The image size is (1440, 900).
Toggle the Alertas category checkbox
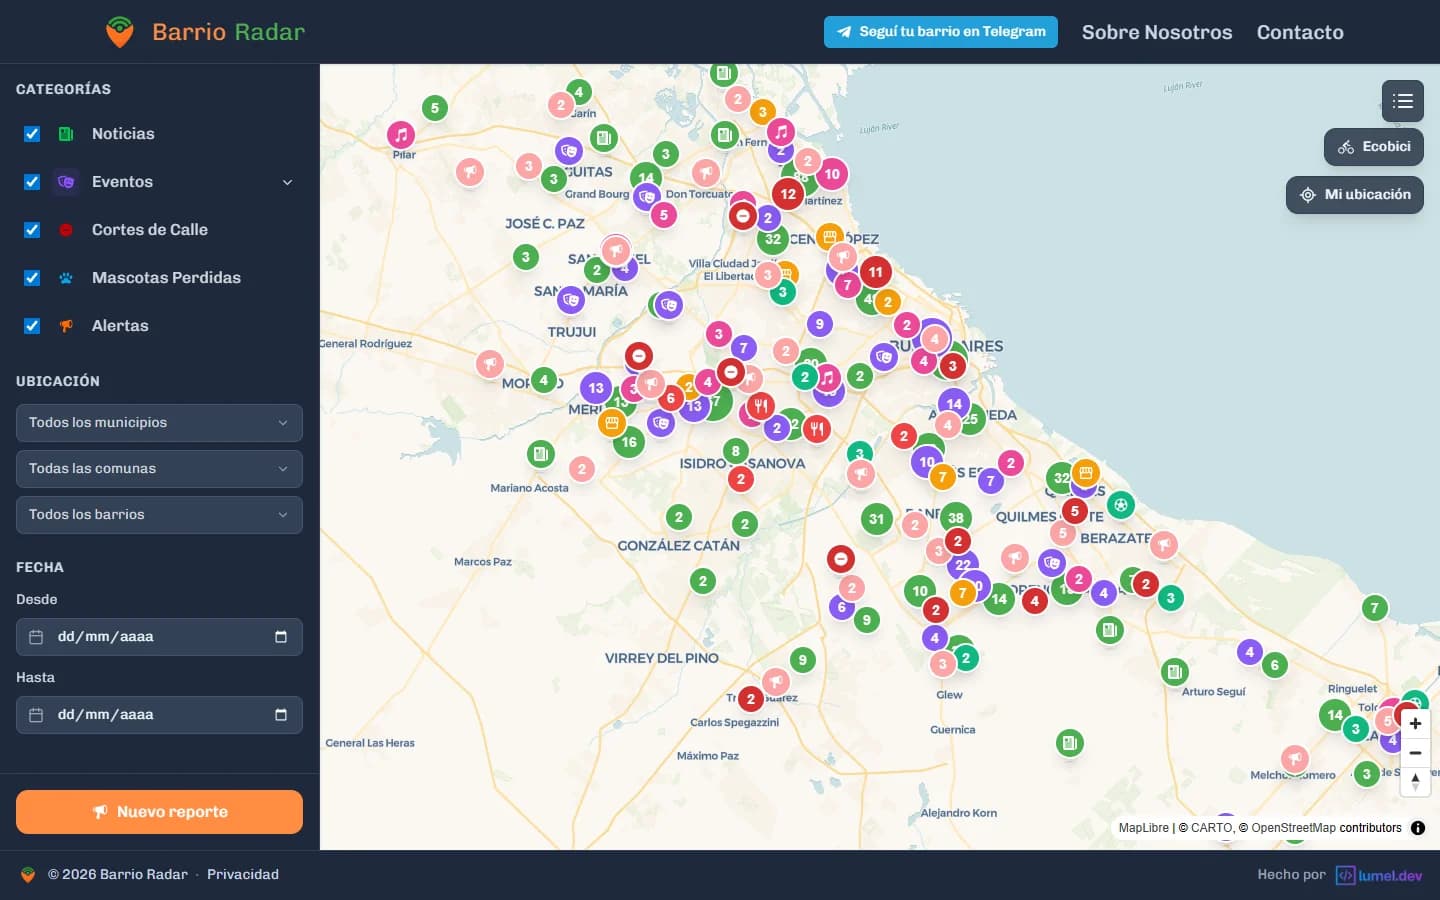pos(32,326)
